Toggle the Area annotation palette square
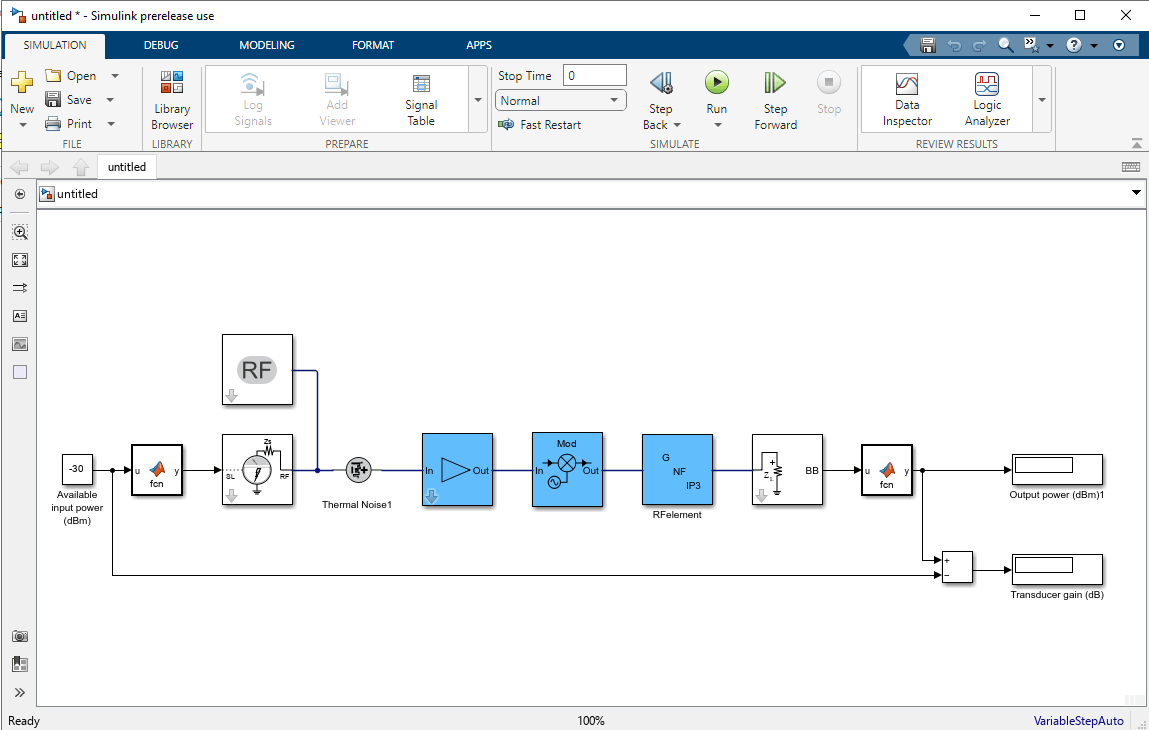The width and height of the screenshot is (1149, 730). (21, 372)
